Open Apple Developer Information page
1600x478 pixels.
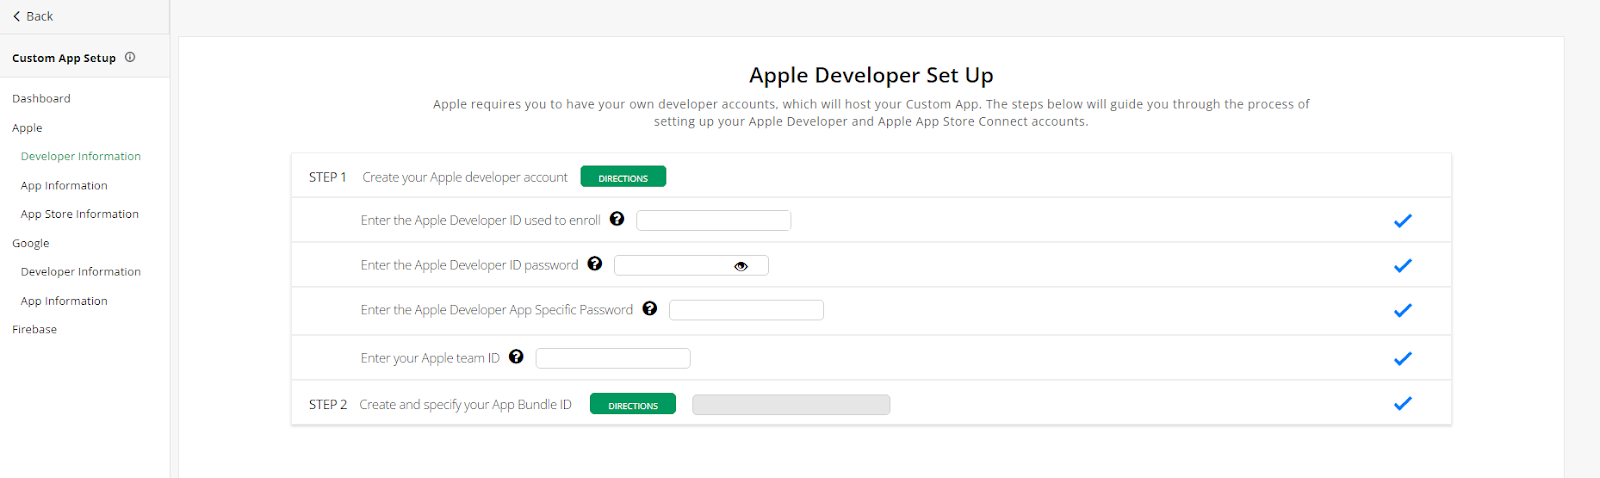click(81, 156)
